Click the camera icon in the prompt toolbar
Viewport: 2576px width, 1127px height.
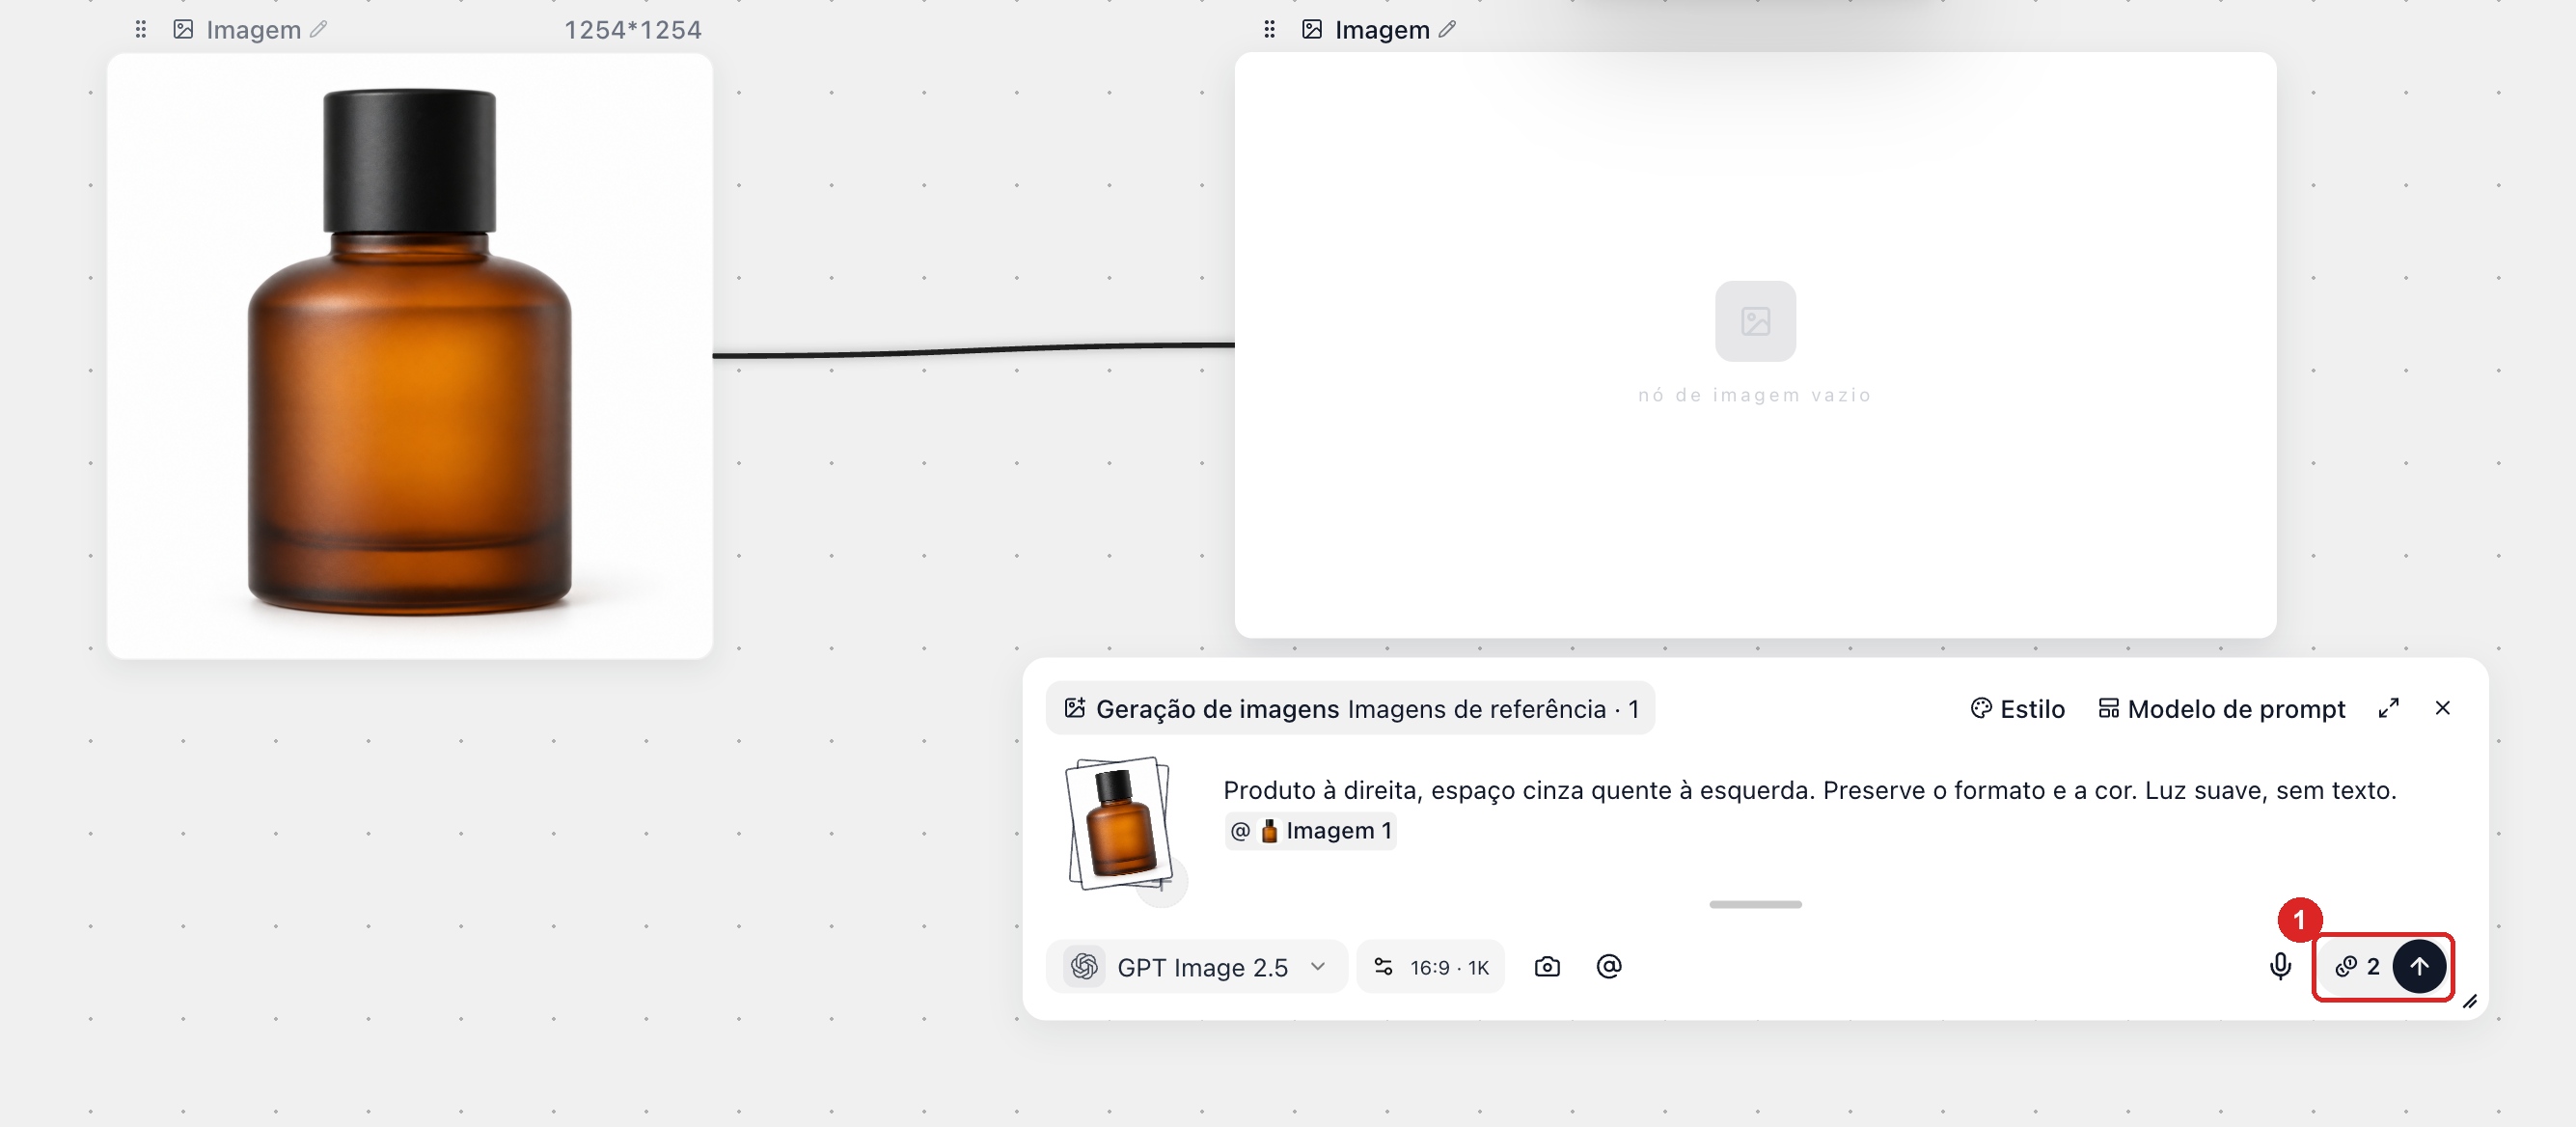point(1546,967)
